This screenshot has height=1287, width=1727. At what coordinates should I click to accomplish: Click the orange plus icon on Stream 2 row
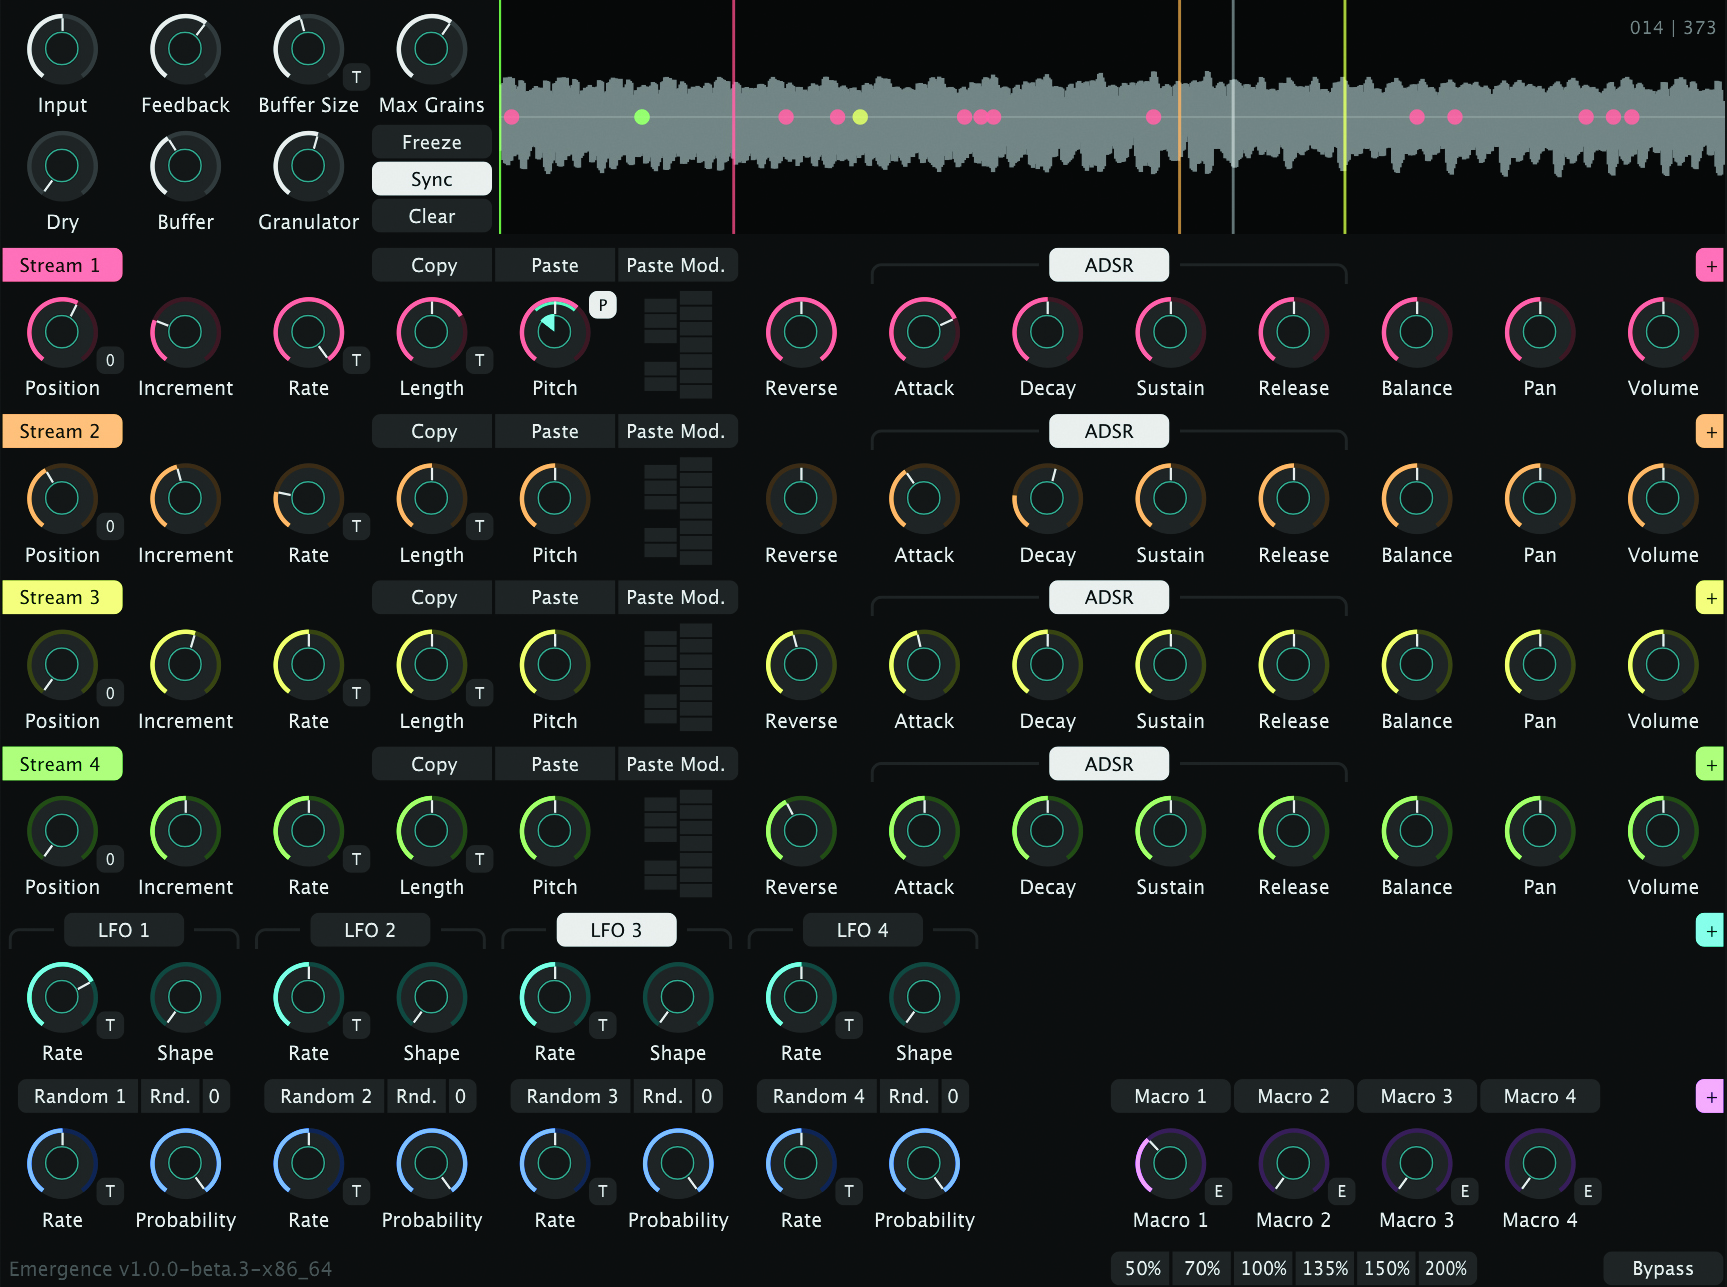[1711, 432]
